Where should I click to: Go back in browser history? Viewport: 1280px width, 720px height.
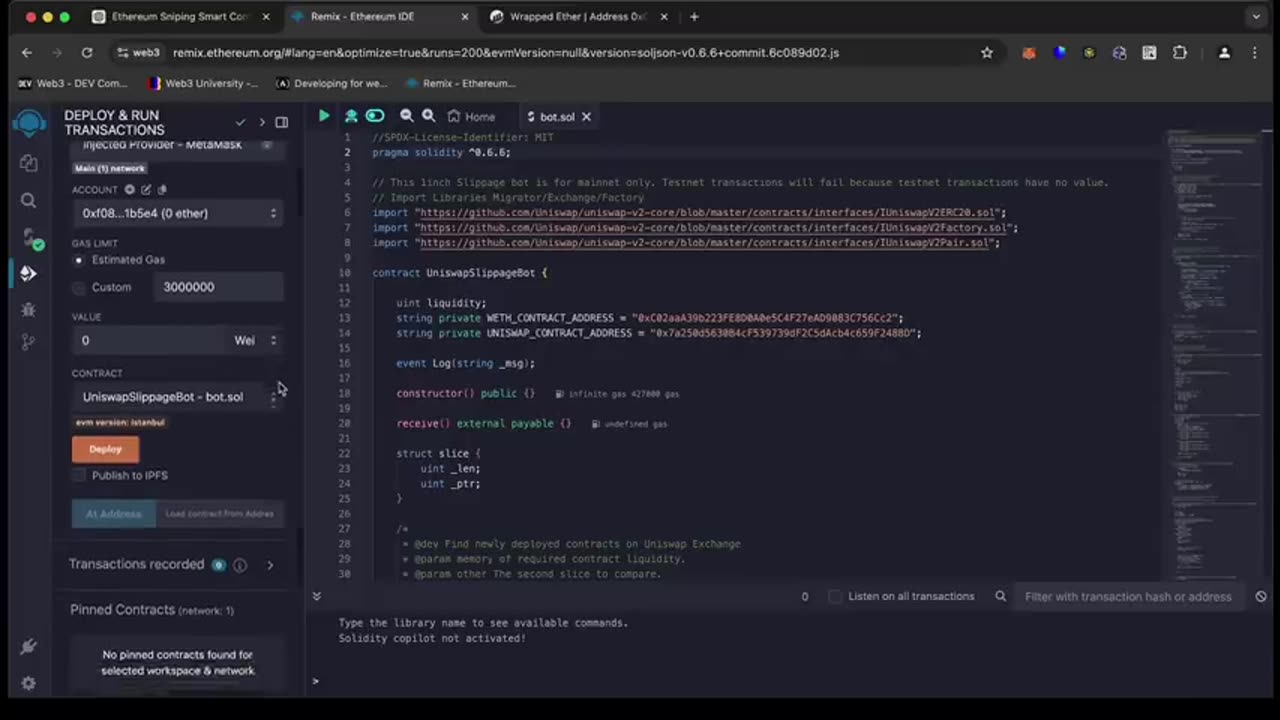click(27, 53)
